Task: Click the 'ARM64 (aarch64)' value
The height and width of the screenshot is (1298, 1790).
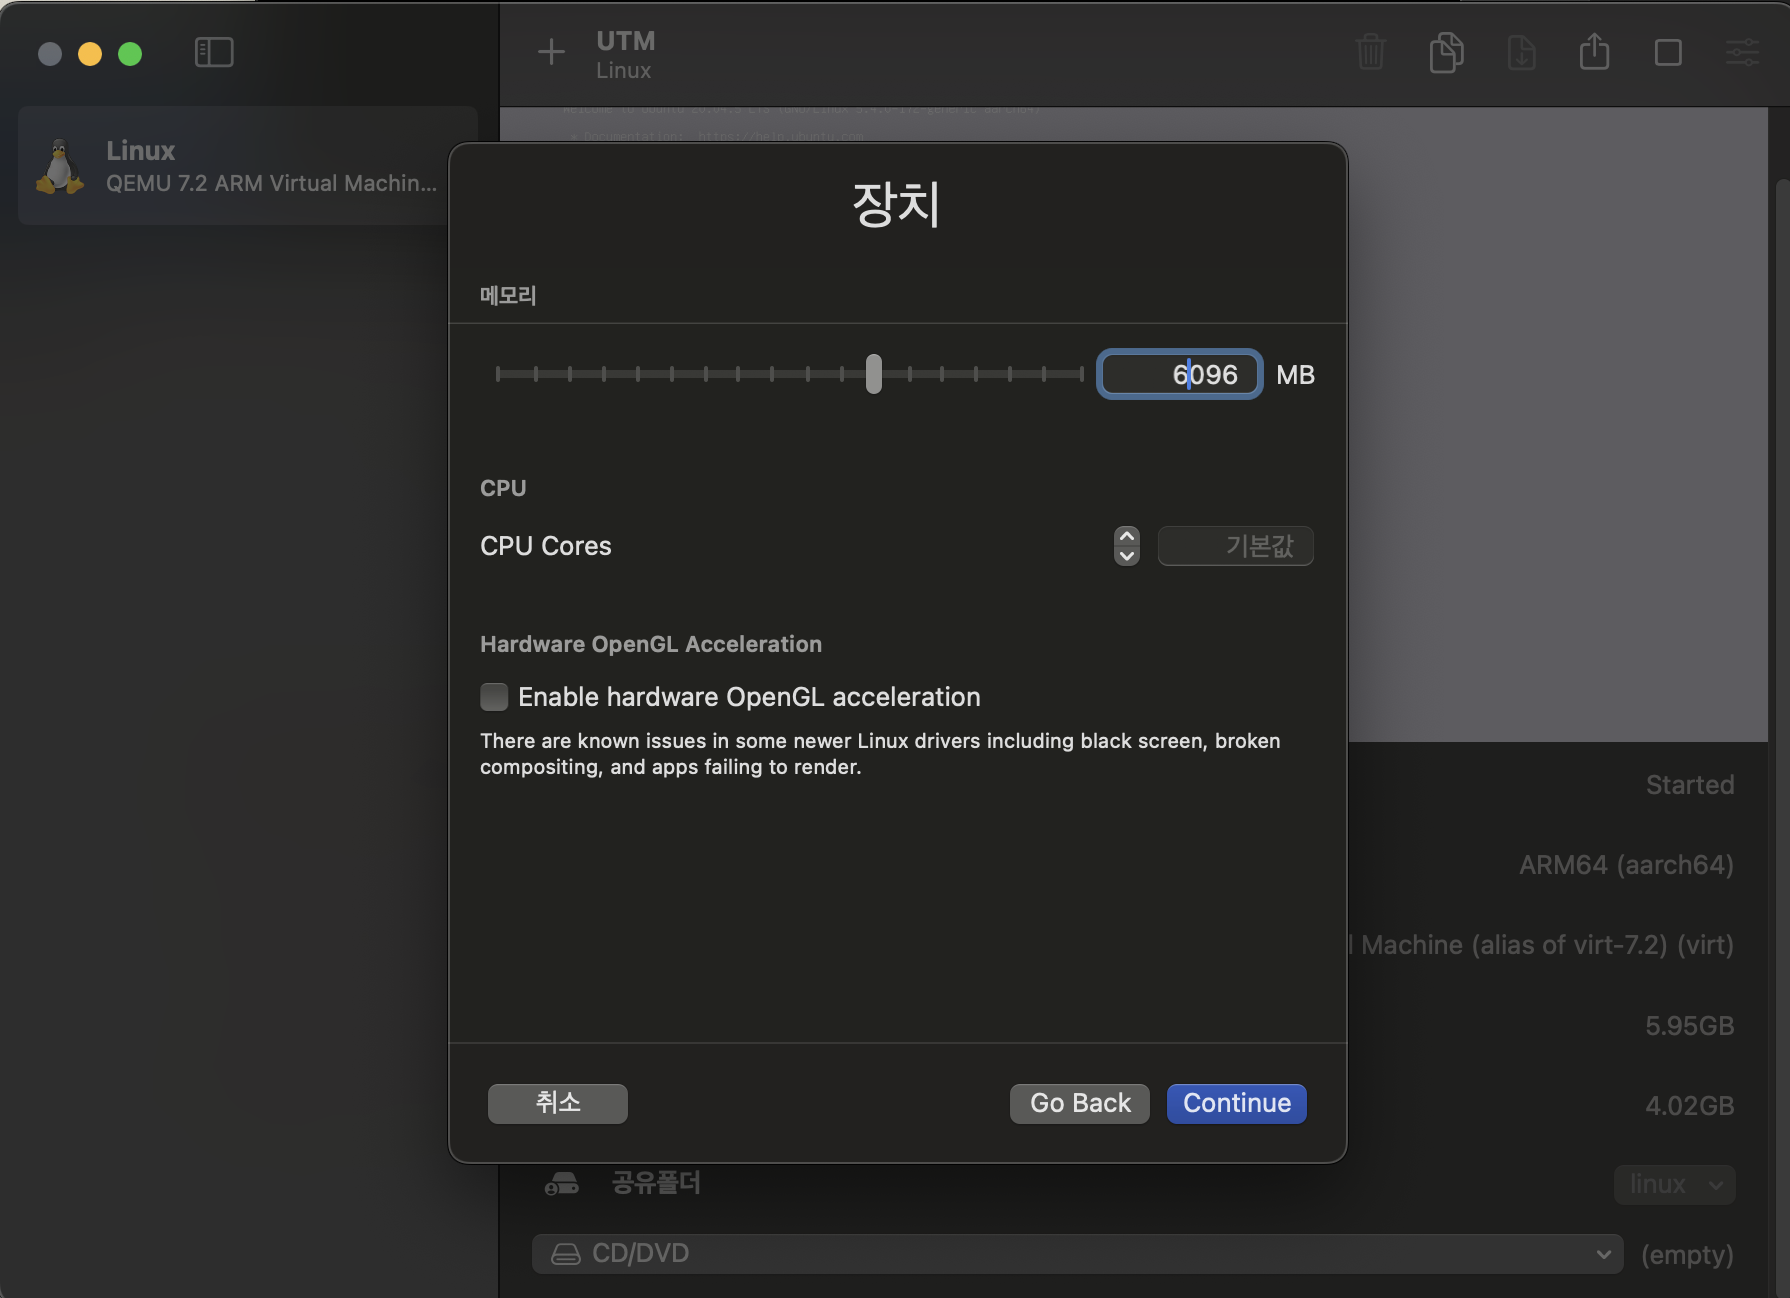Action: (x=1627, y=865)
